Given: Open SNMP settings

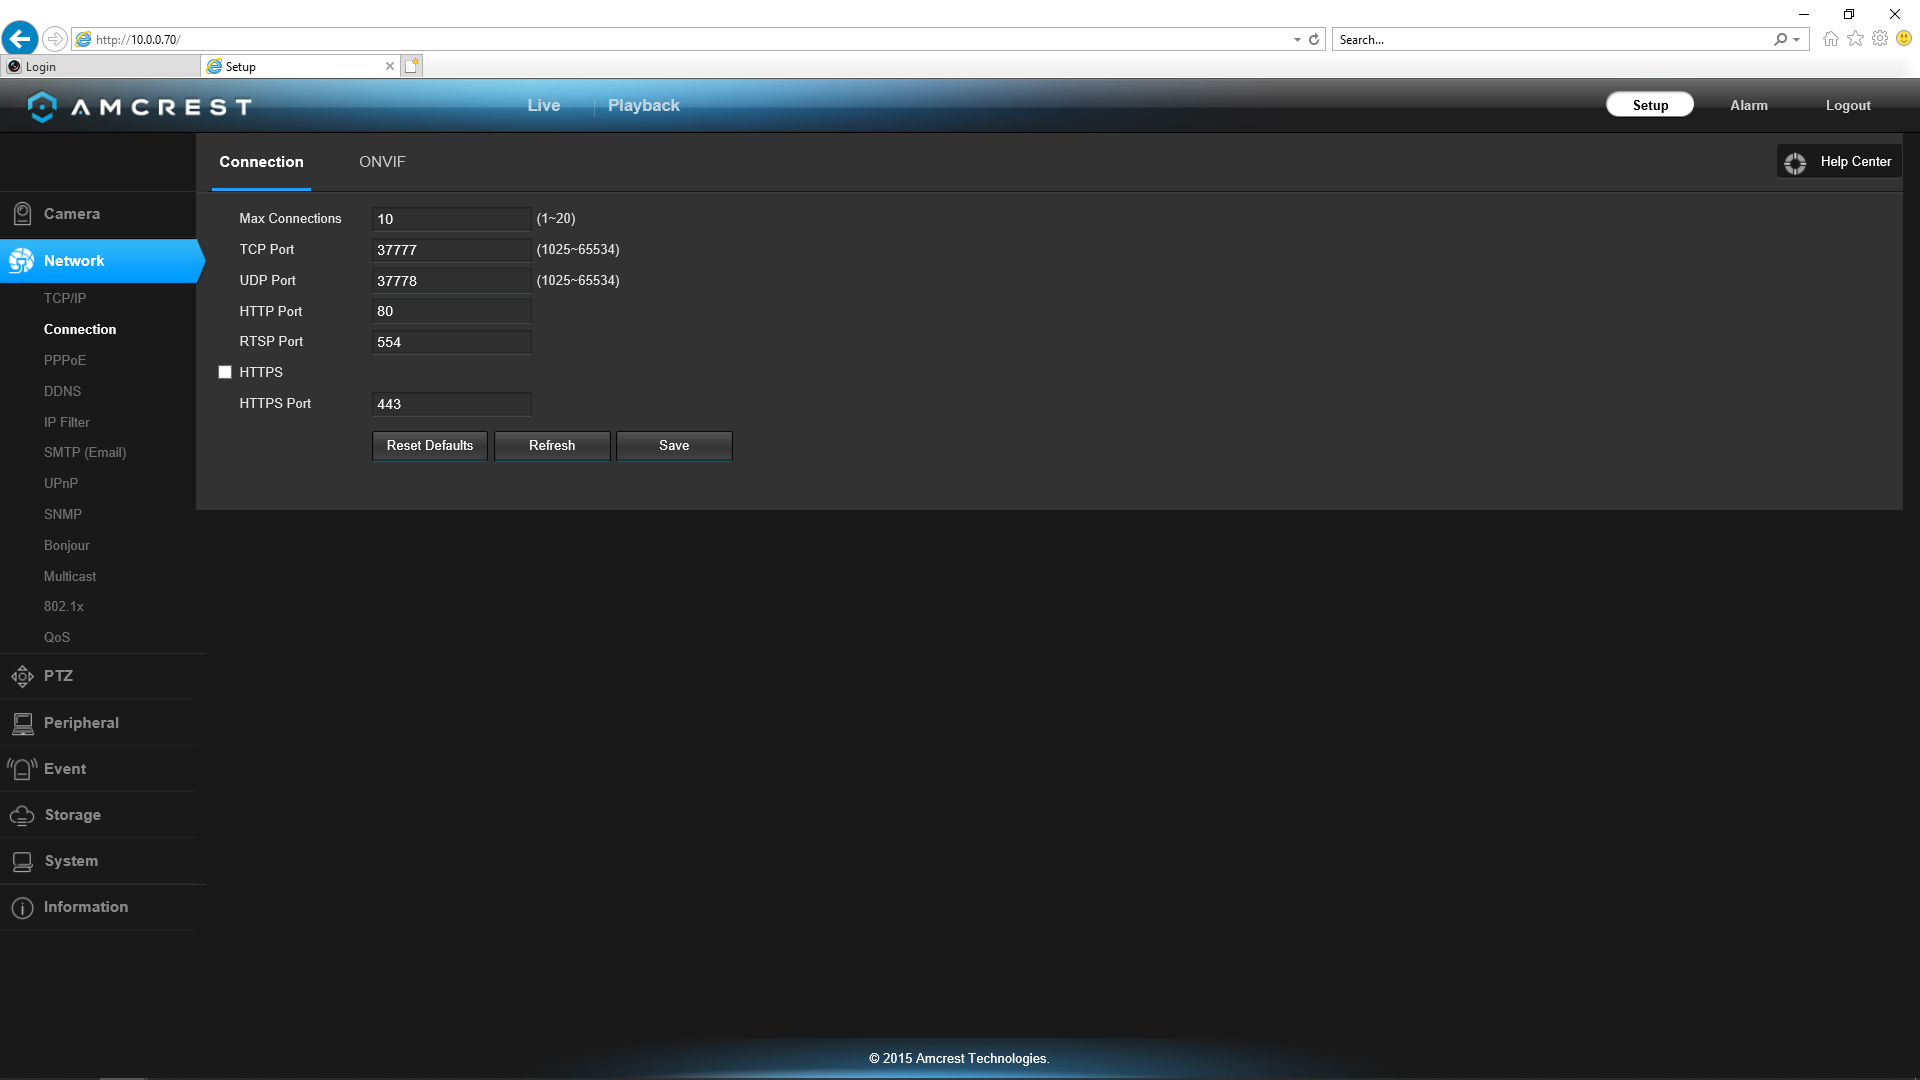Looking at the screenshot, I should tap(63, 515).
